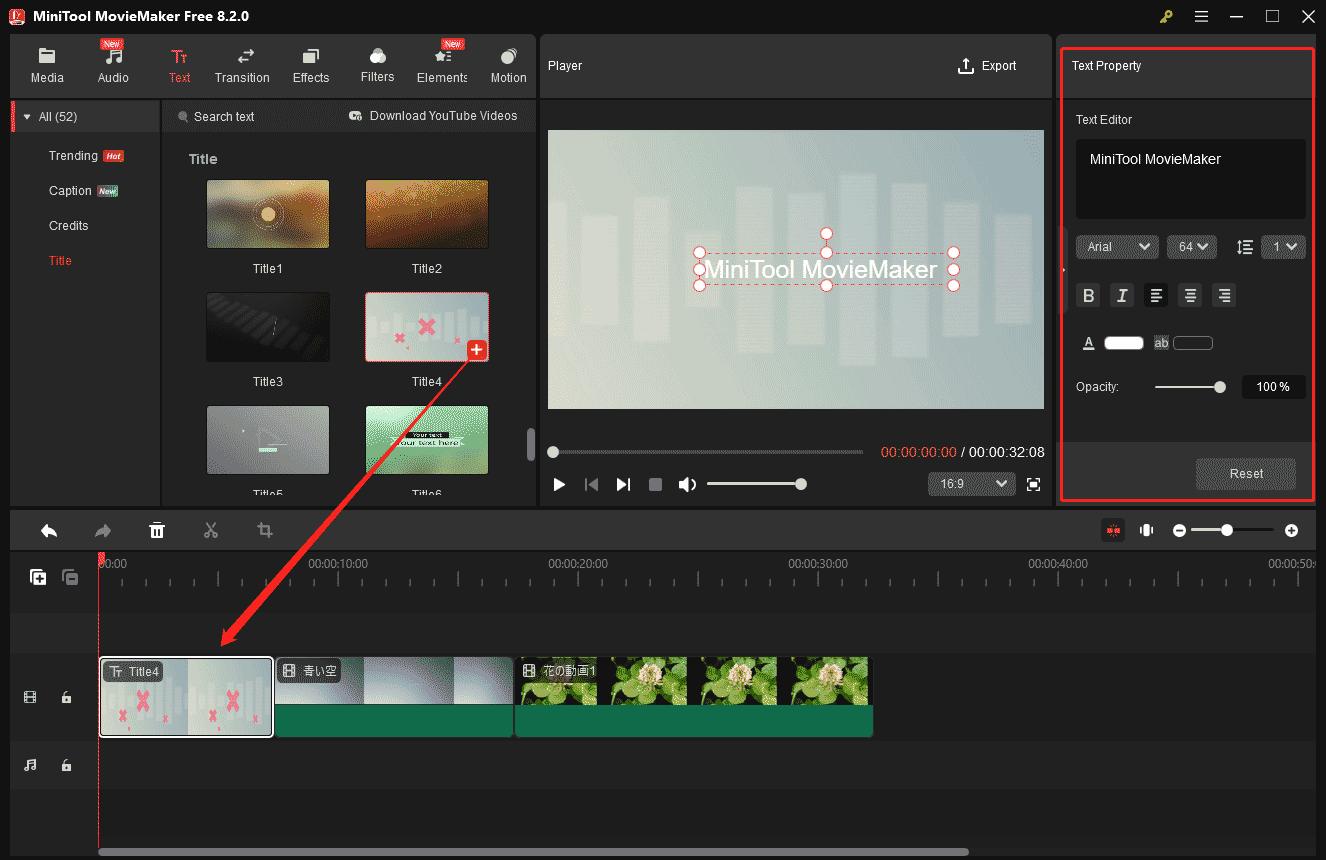Open the Arial font dropdown
Viewport: 1326px width, 860px height.
tap(1117, 247)
